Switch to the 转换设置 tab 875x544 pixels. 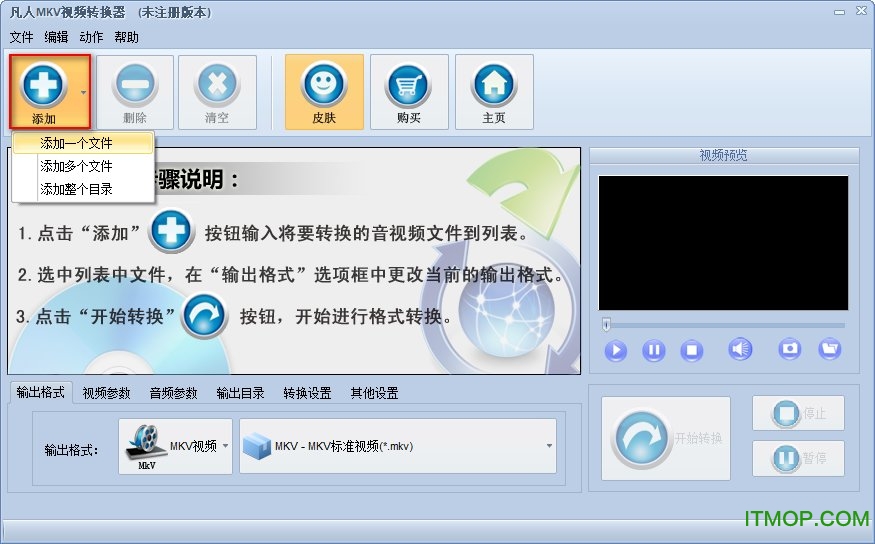click(307, 393)
